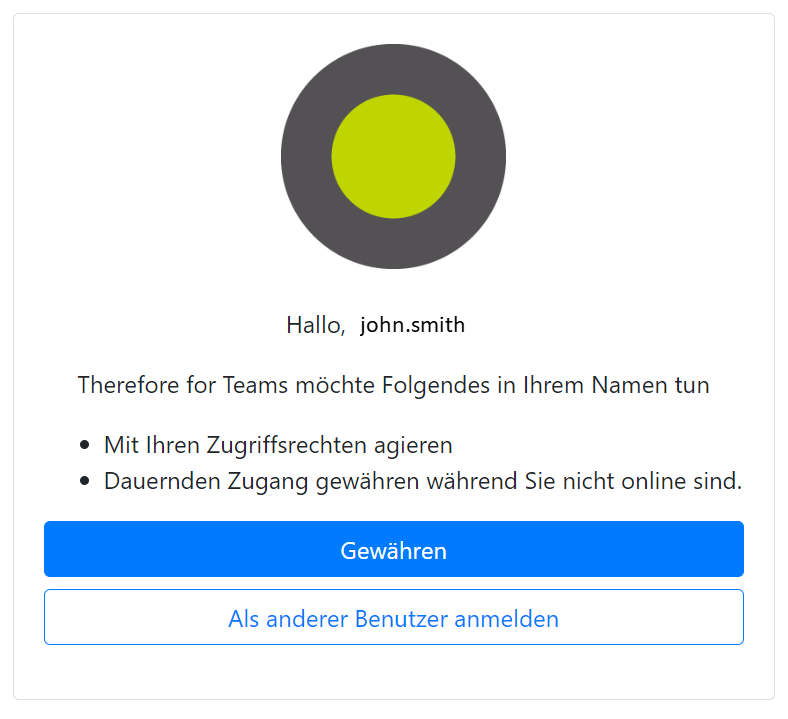The width and height of the screenshot is (788, 719).
Task: Select the Dauernden Zugang gewähren permission line
Action: [x=423, y=481]
